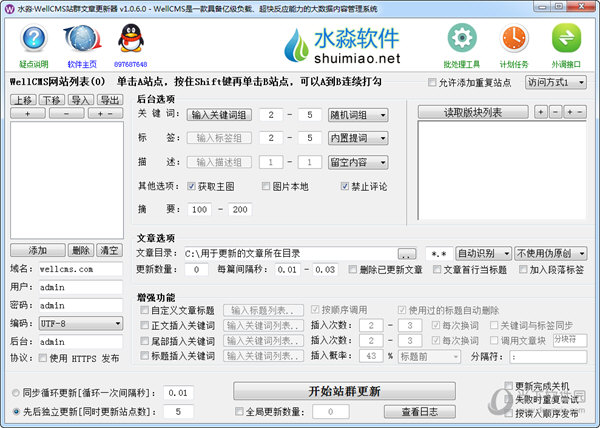Open the 内置提词 dropdown
This screenshot has height=428, width=600.
358,138
